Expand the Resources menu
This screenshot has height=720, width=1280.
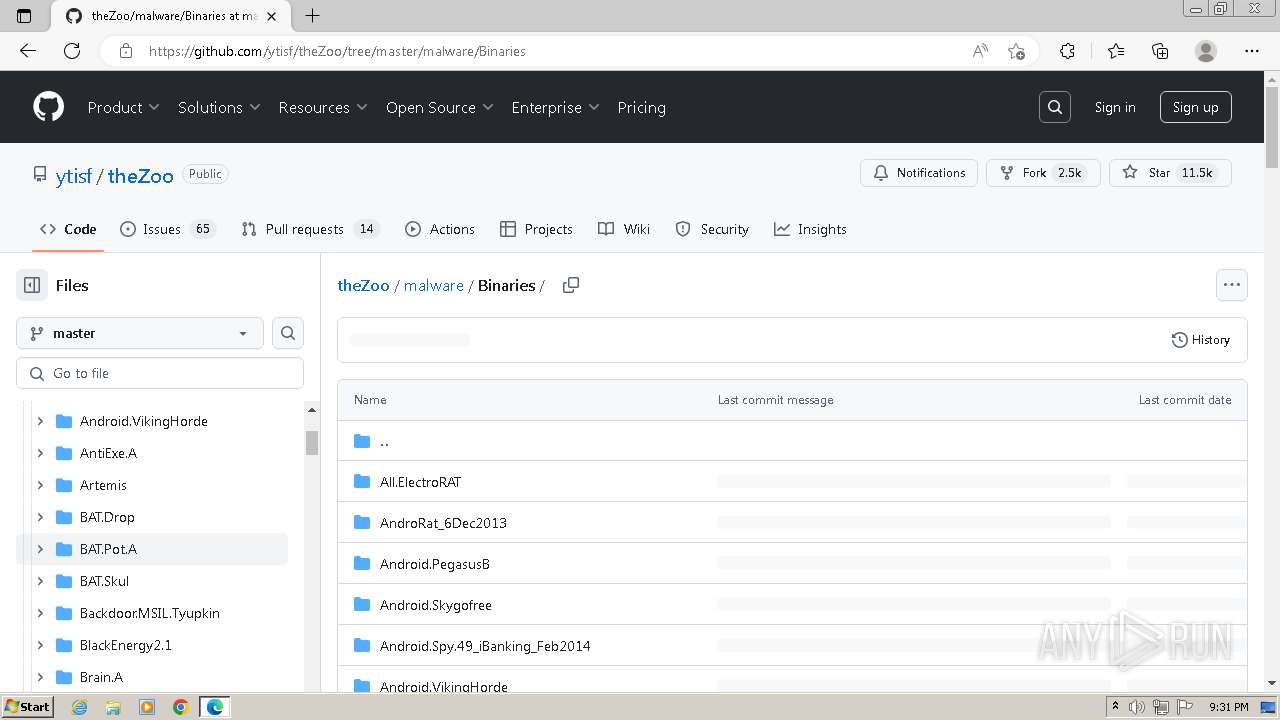point(323,107)
